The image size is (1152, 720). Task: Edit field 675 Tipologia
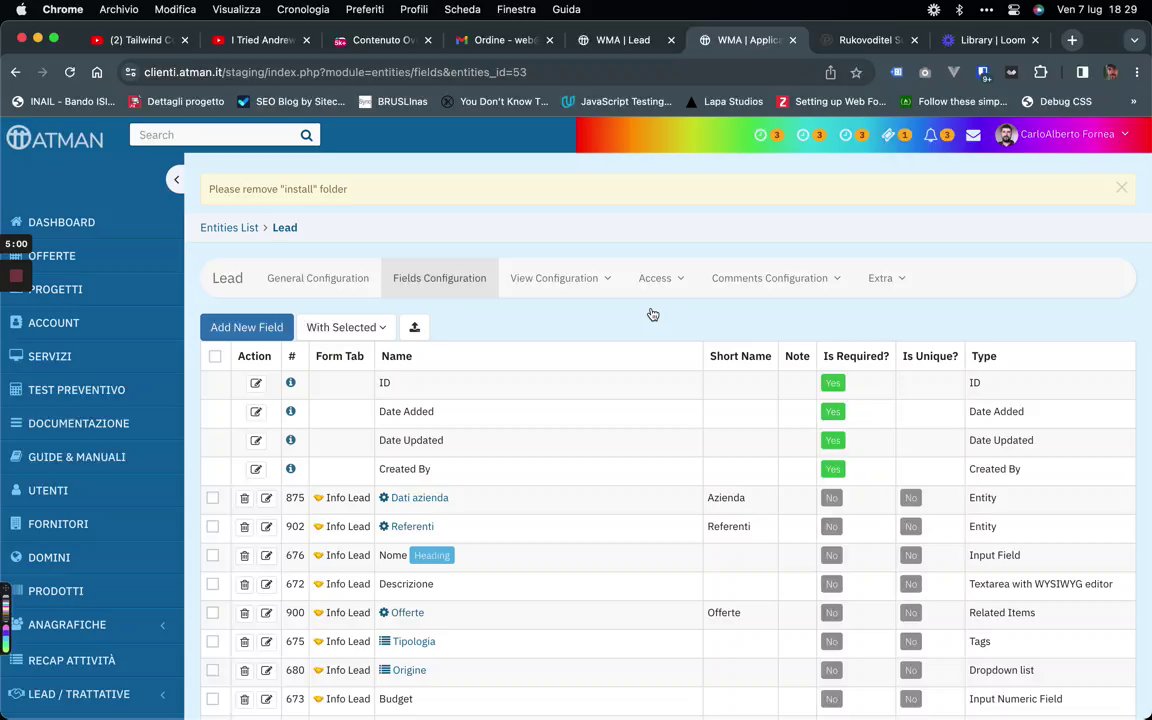coord(266,641)
